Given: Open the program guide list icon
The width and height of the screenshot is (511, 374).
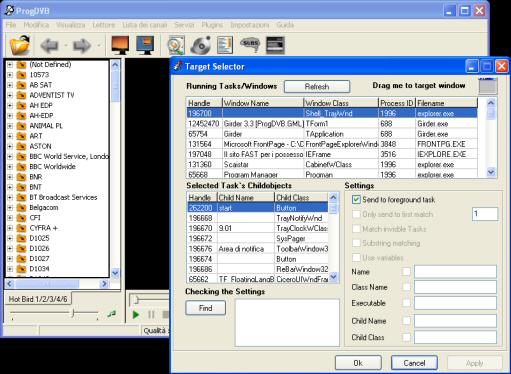Looking at the screenshot, I should [225, 45].
